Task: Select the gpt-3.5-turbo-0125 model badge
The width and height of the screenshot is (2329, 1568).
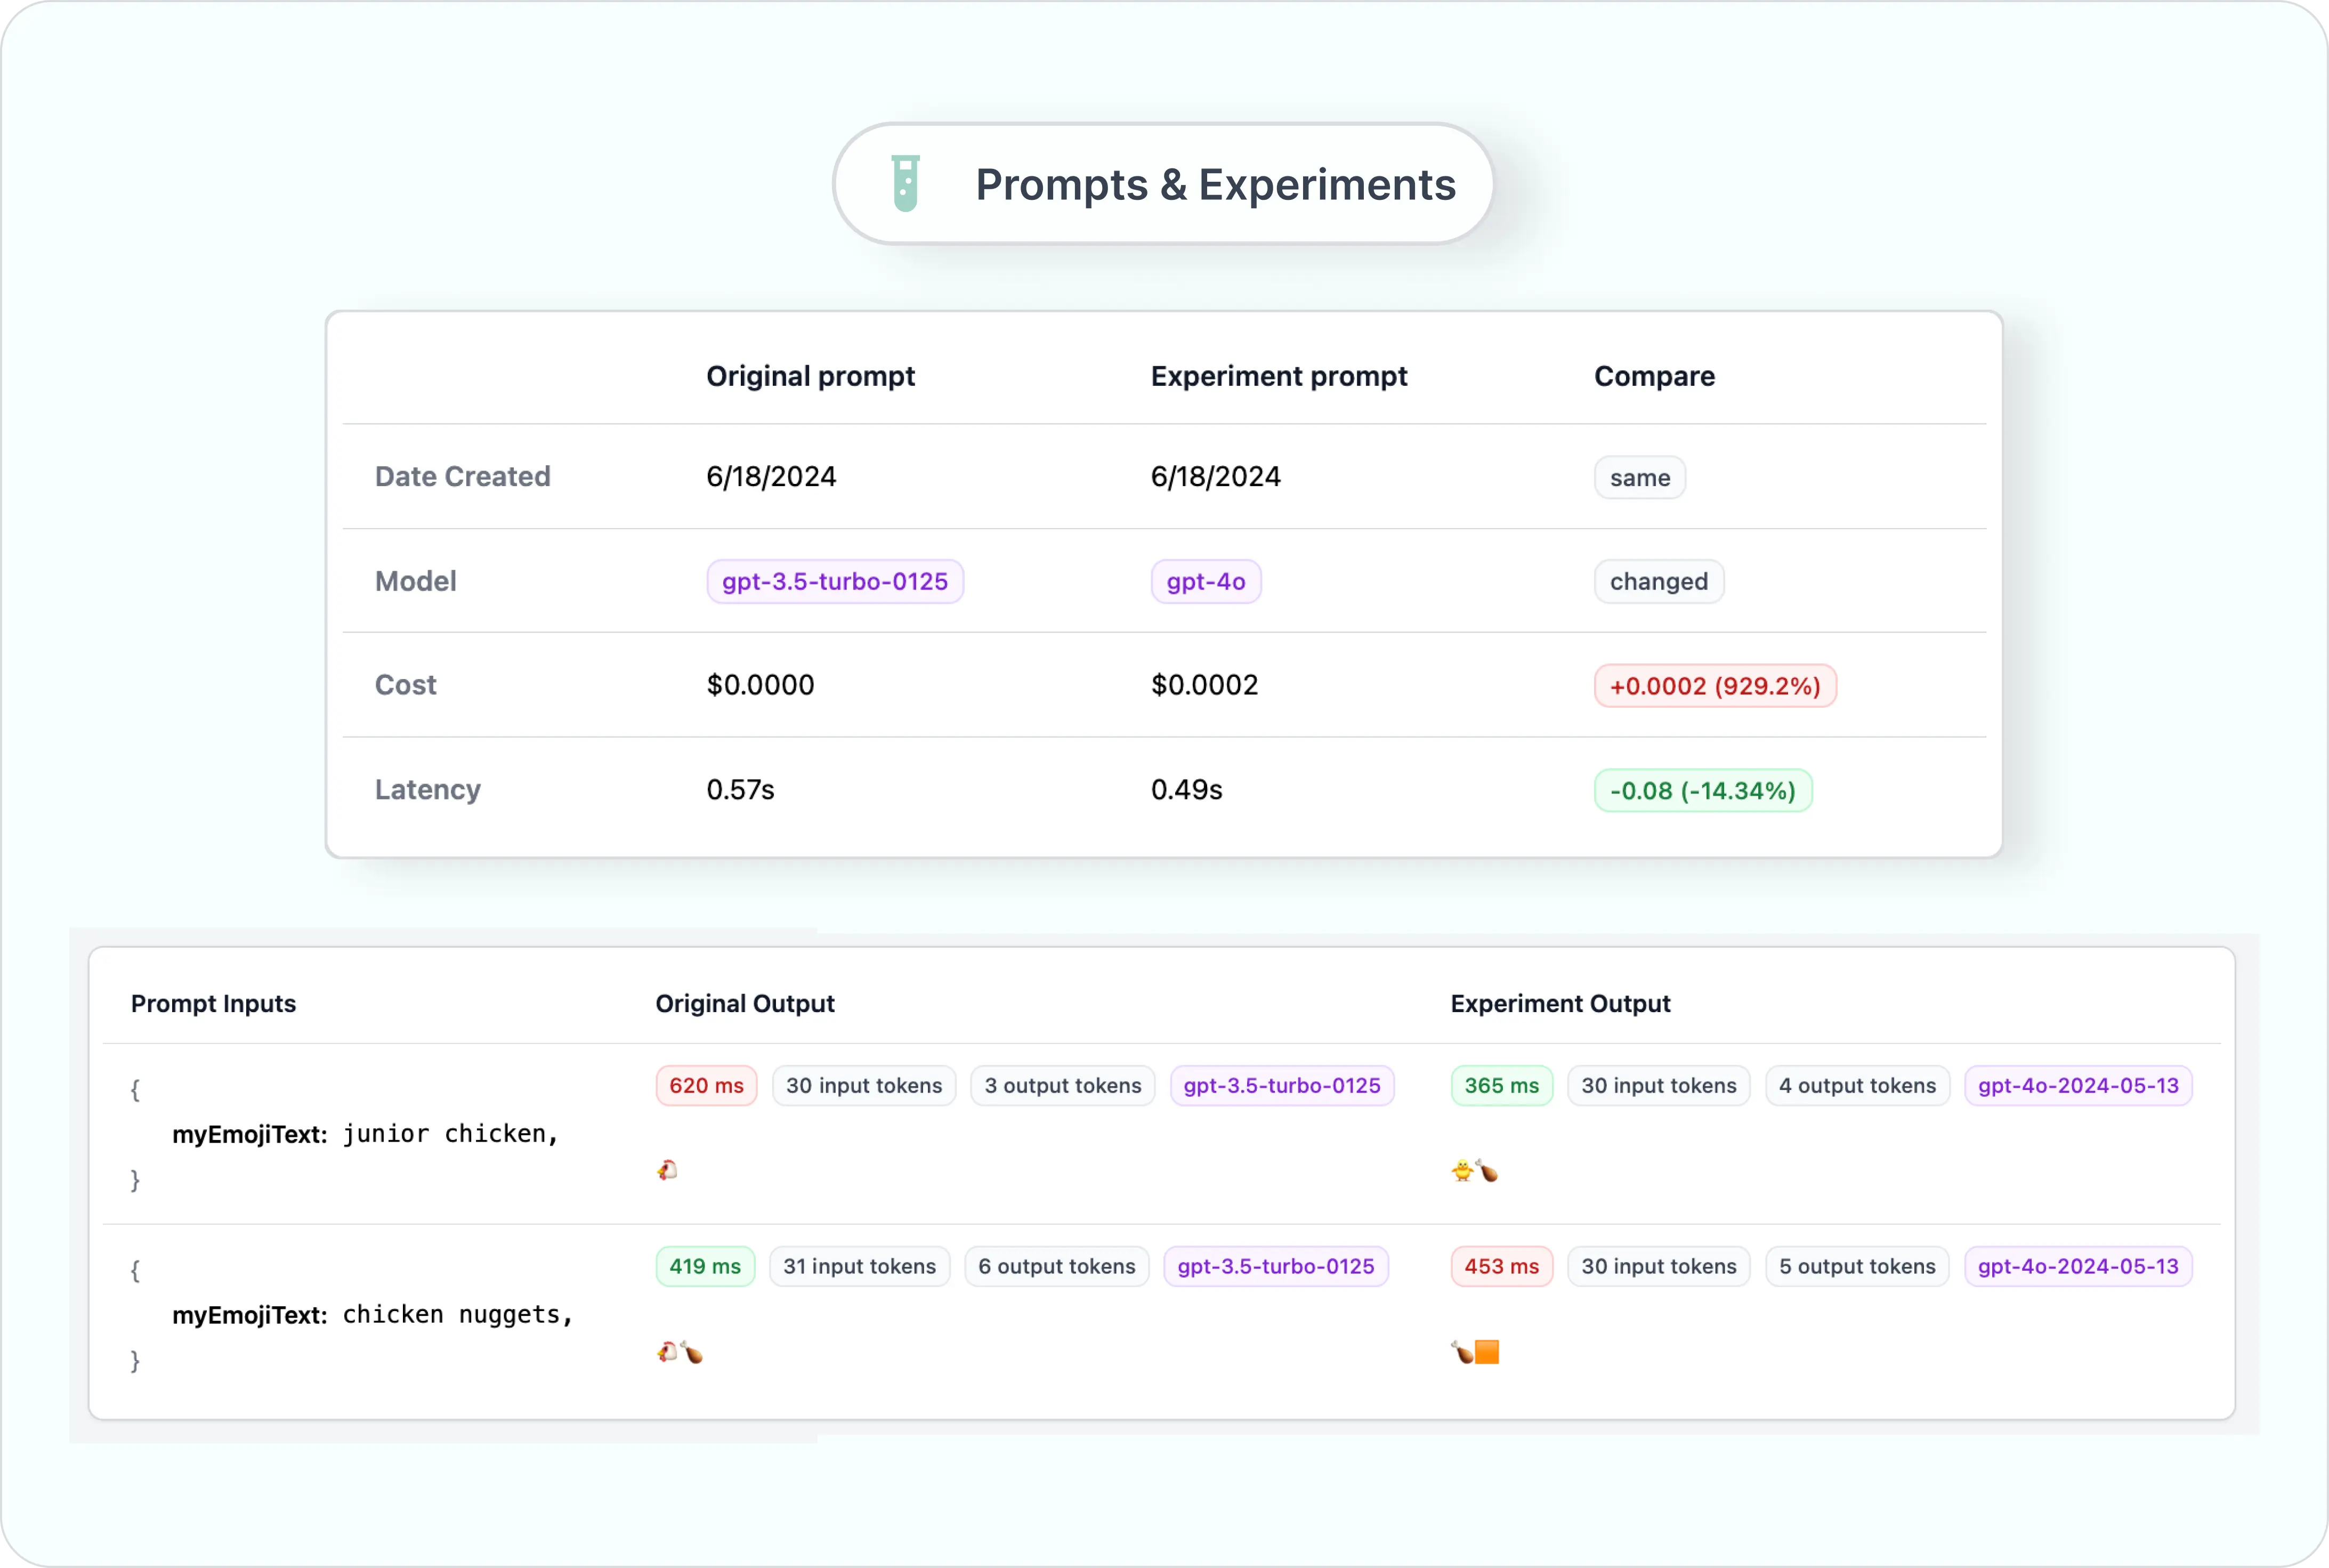Action: pyautogui.click(x=834, y=581)
